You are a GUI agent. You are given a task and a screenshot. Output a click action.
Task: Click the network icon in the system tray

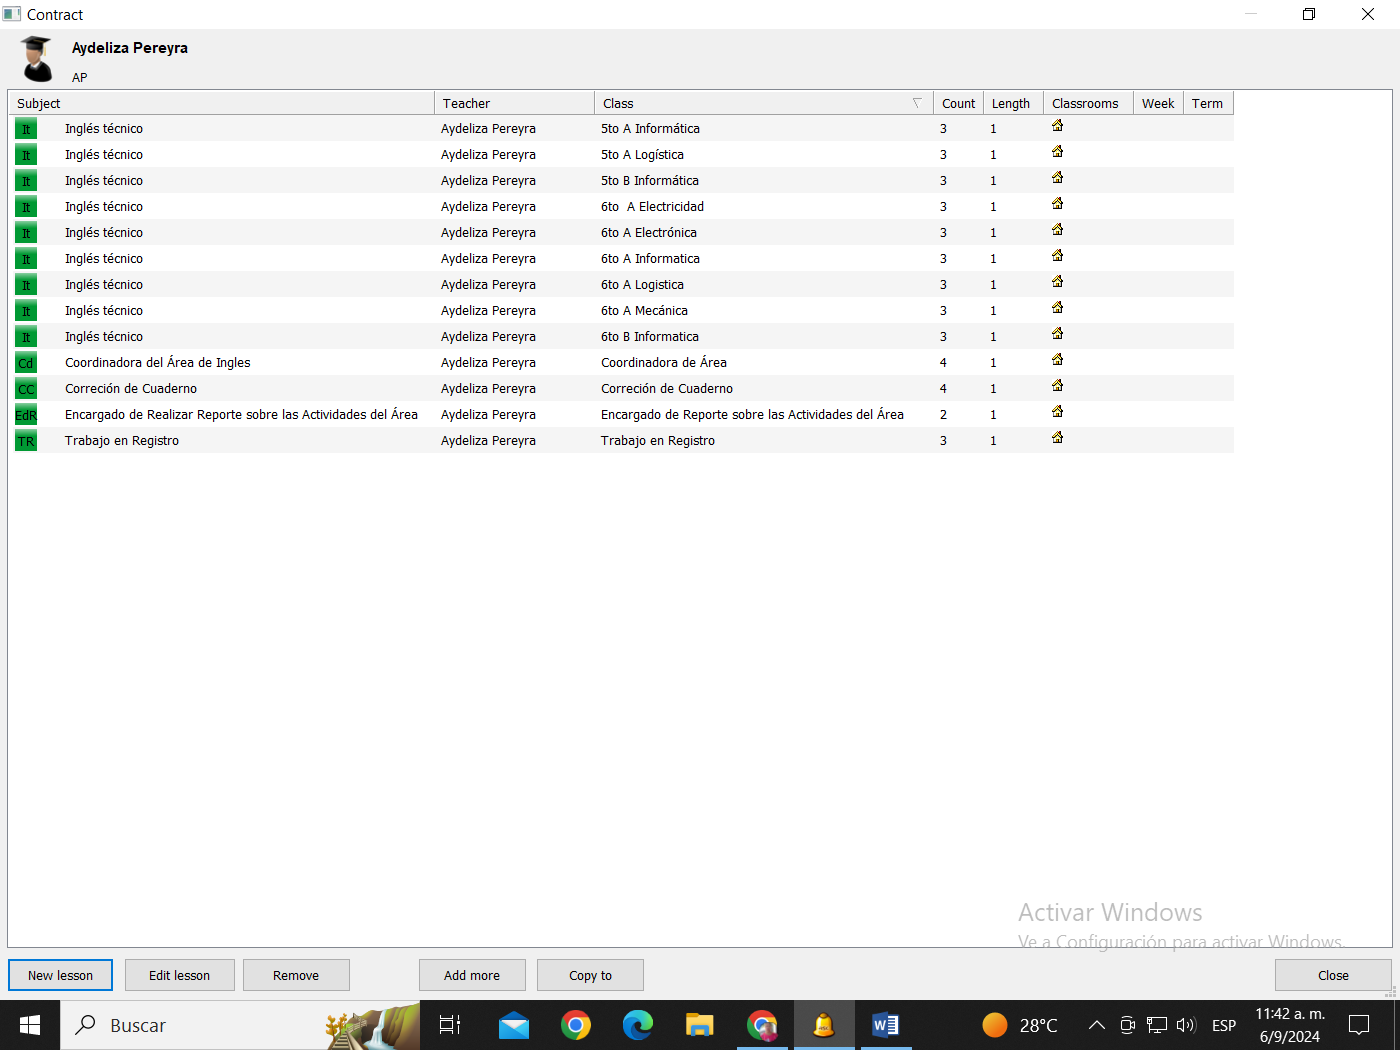pyautogui.click(x=1157, y=1025)
